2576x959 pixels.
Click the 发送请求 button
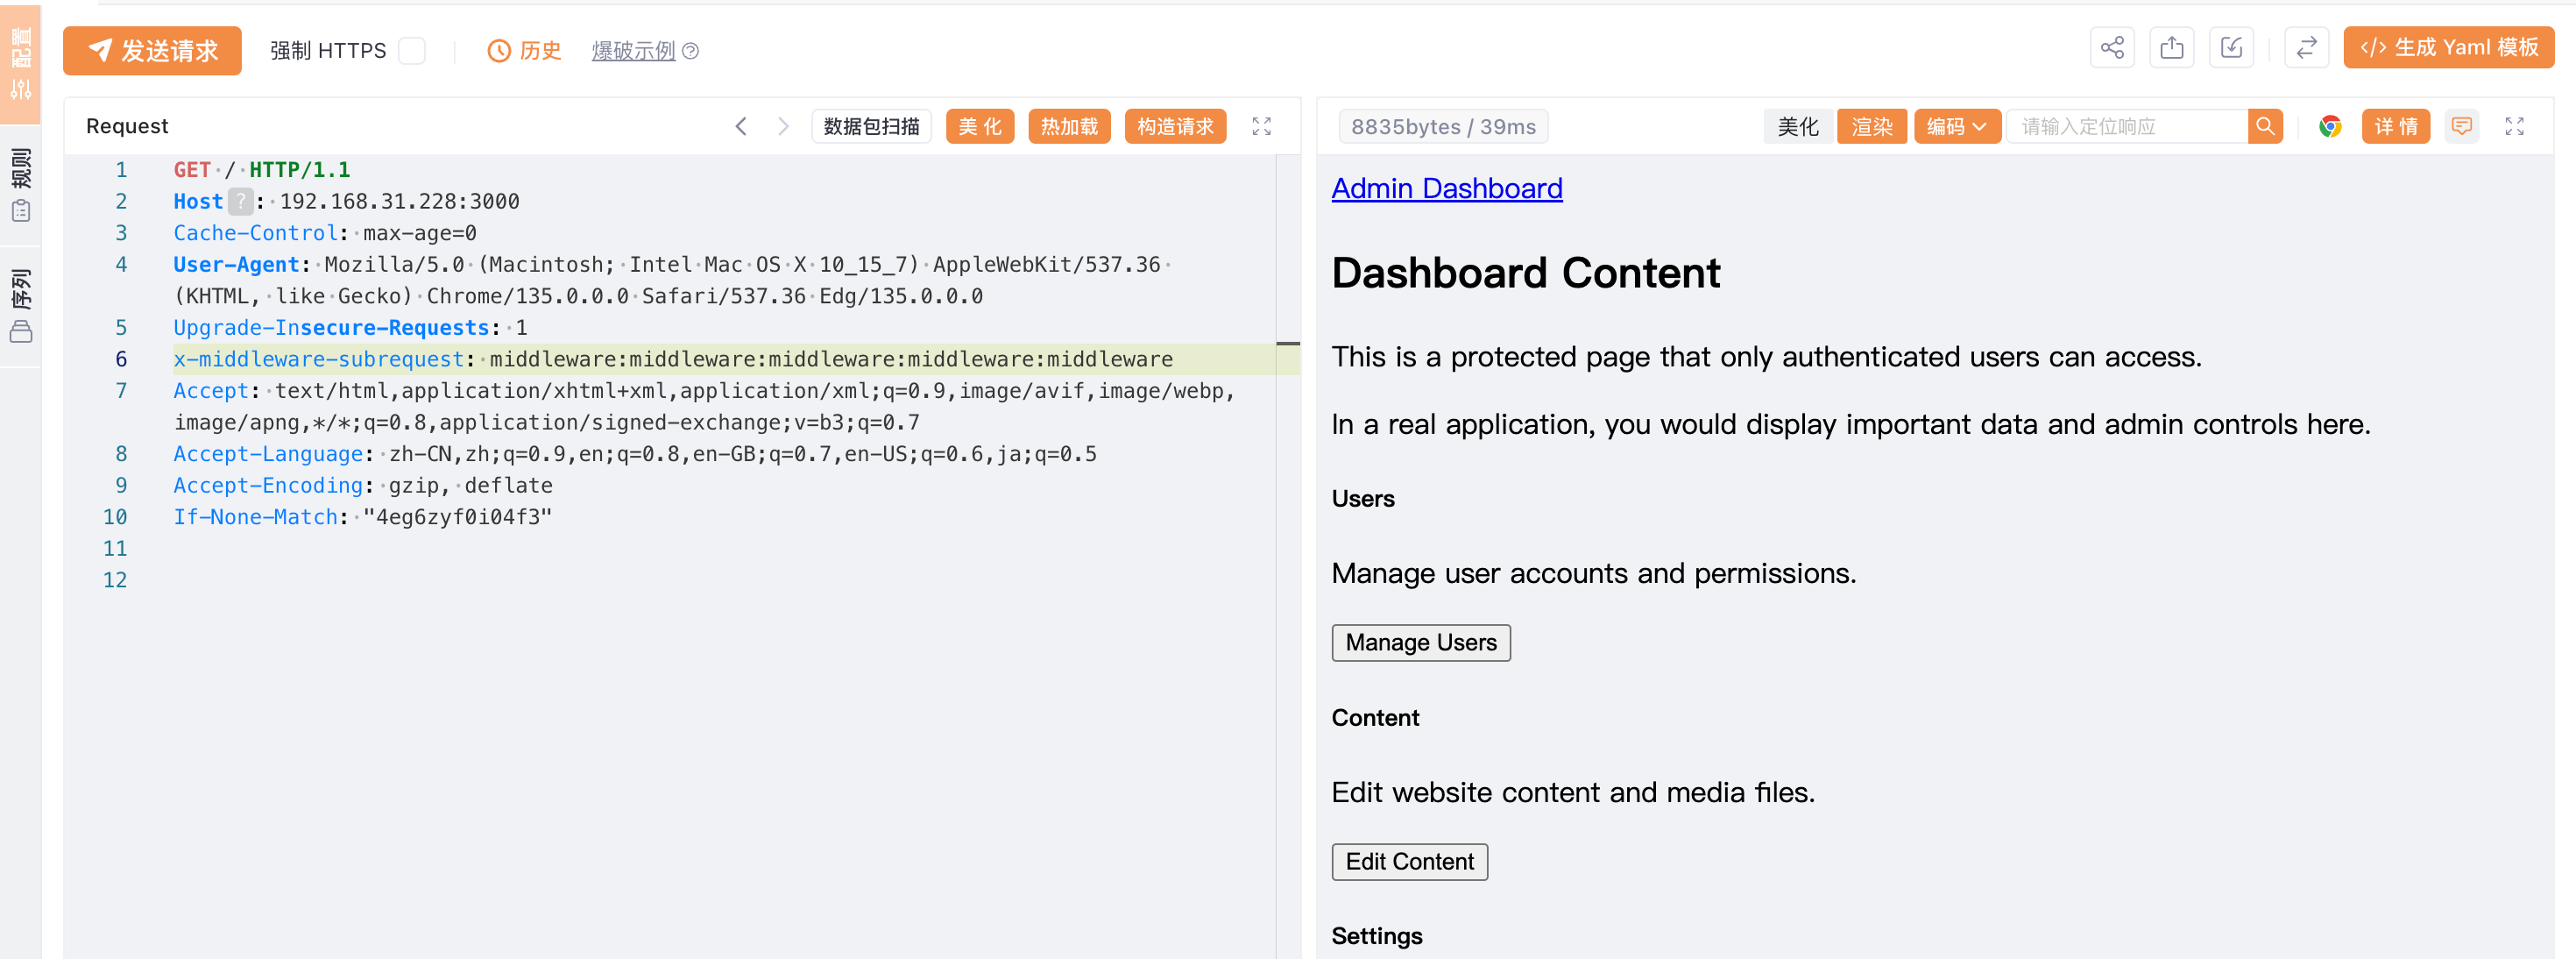point(152,51)
